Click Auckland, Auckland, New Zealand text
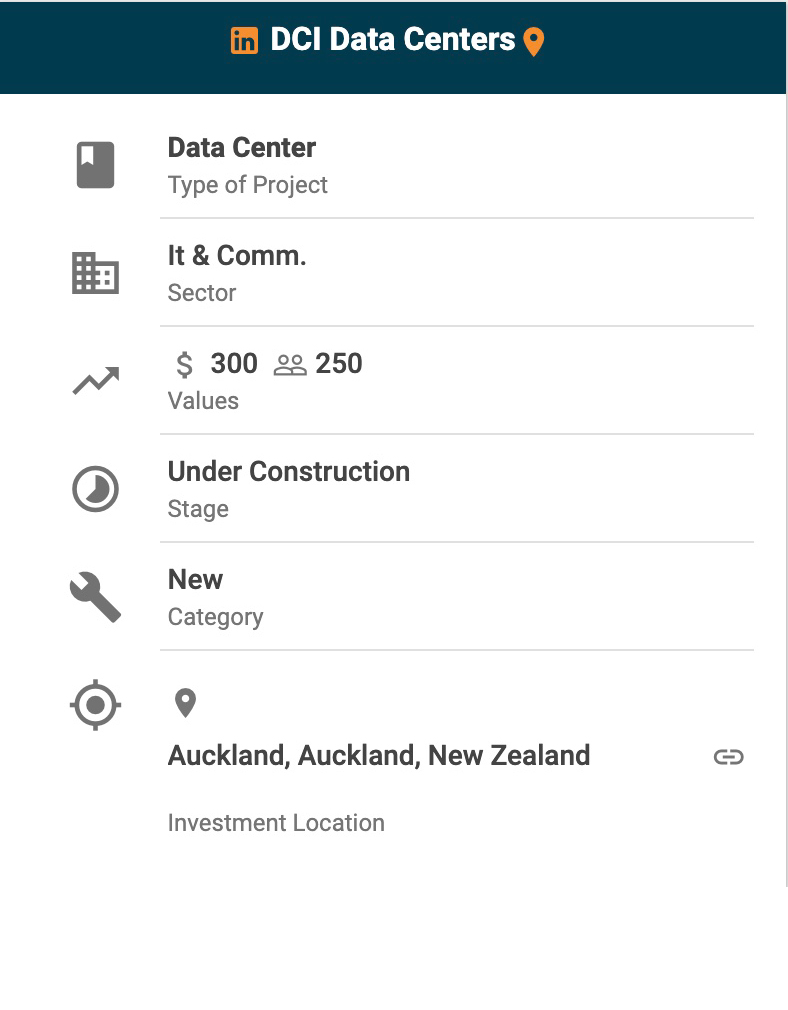Image resolution: width=788 pixels, height=1010 pixels. 379,755
